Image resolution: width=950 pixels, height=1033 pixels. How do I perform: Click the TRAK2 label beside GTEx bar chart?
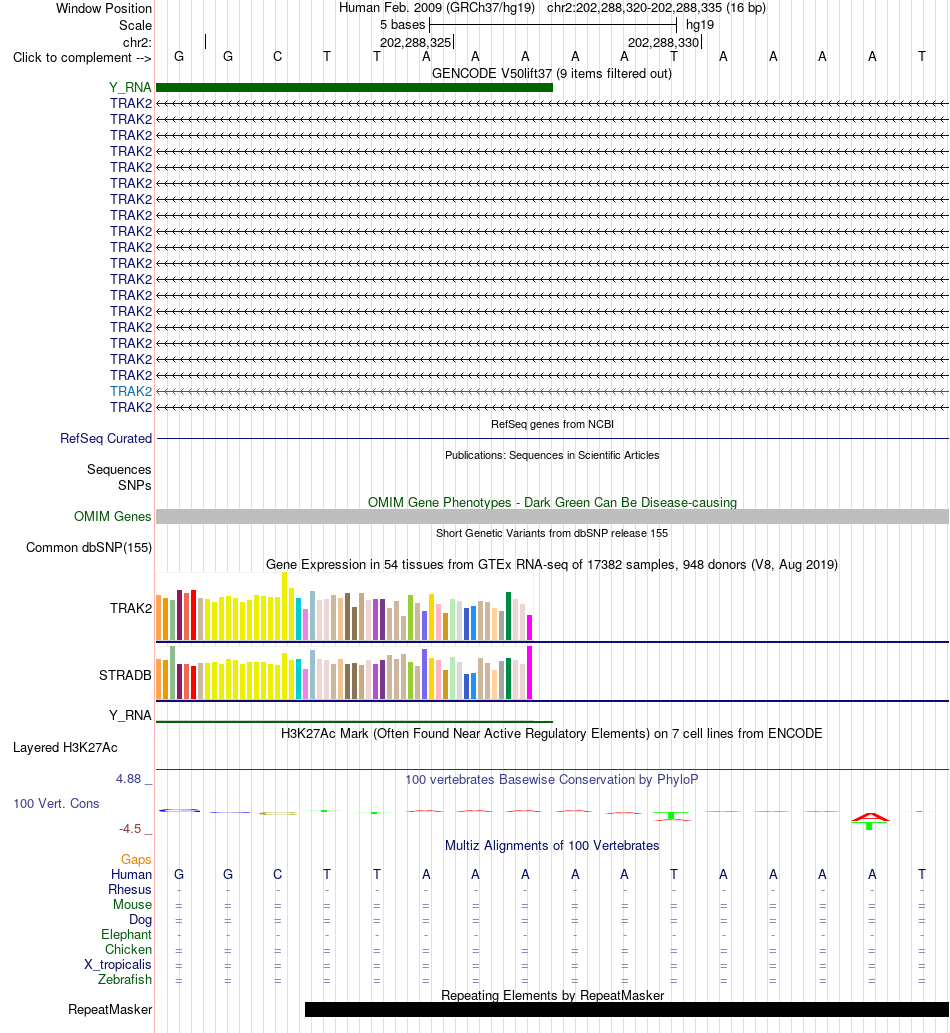(130, 608)
